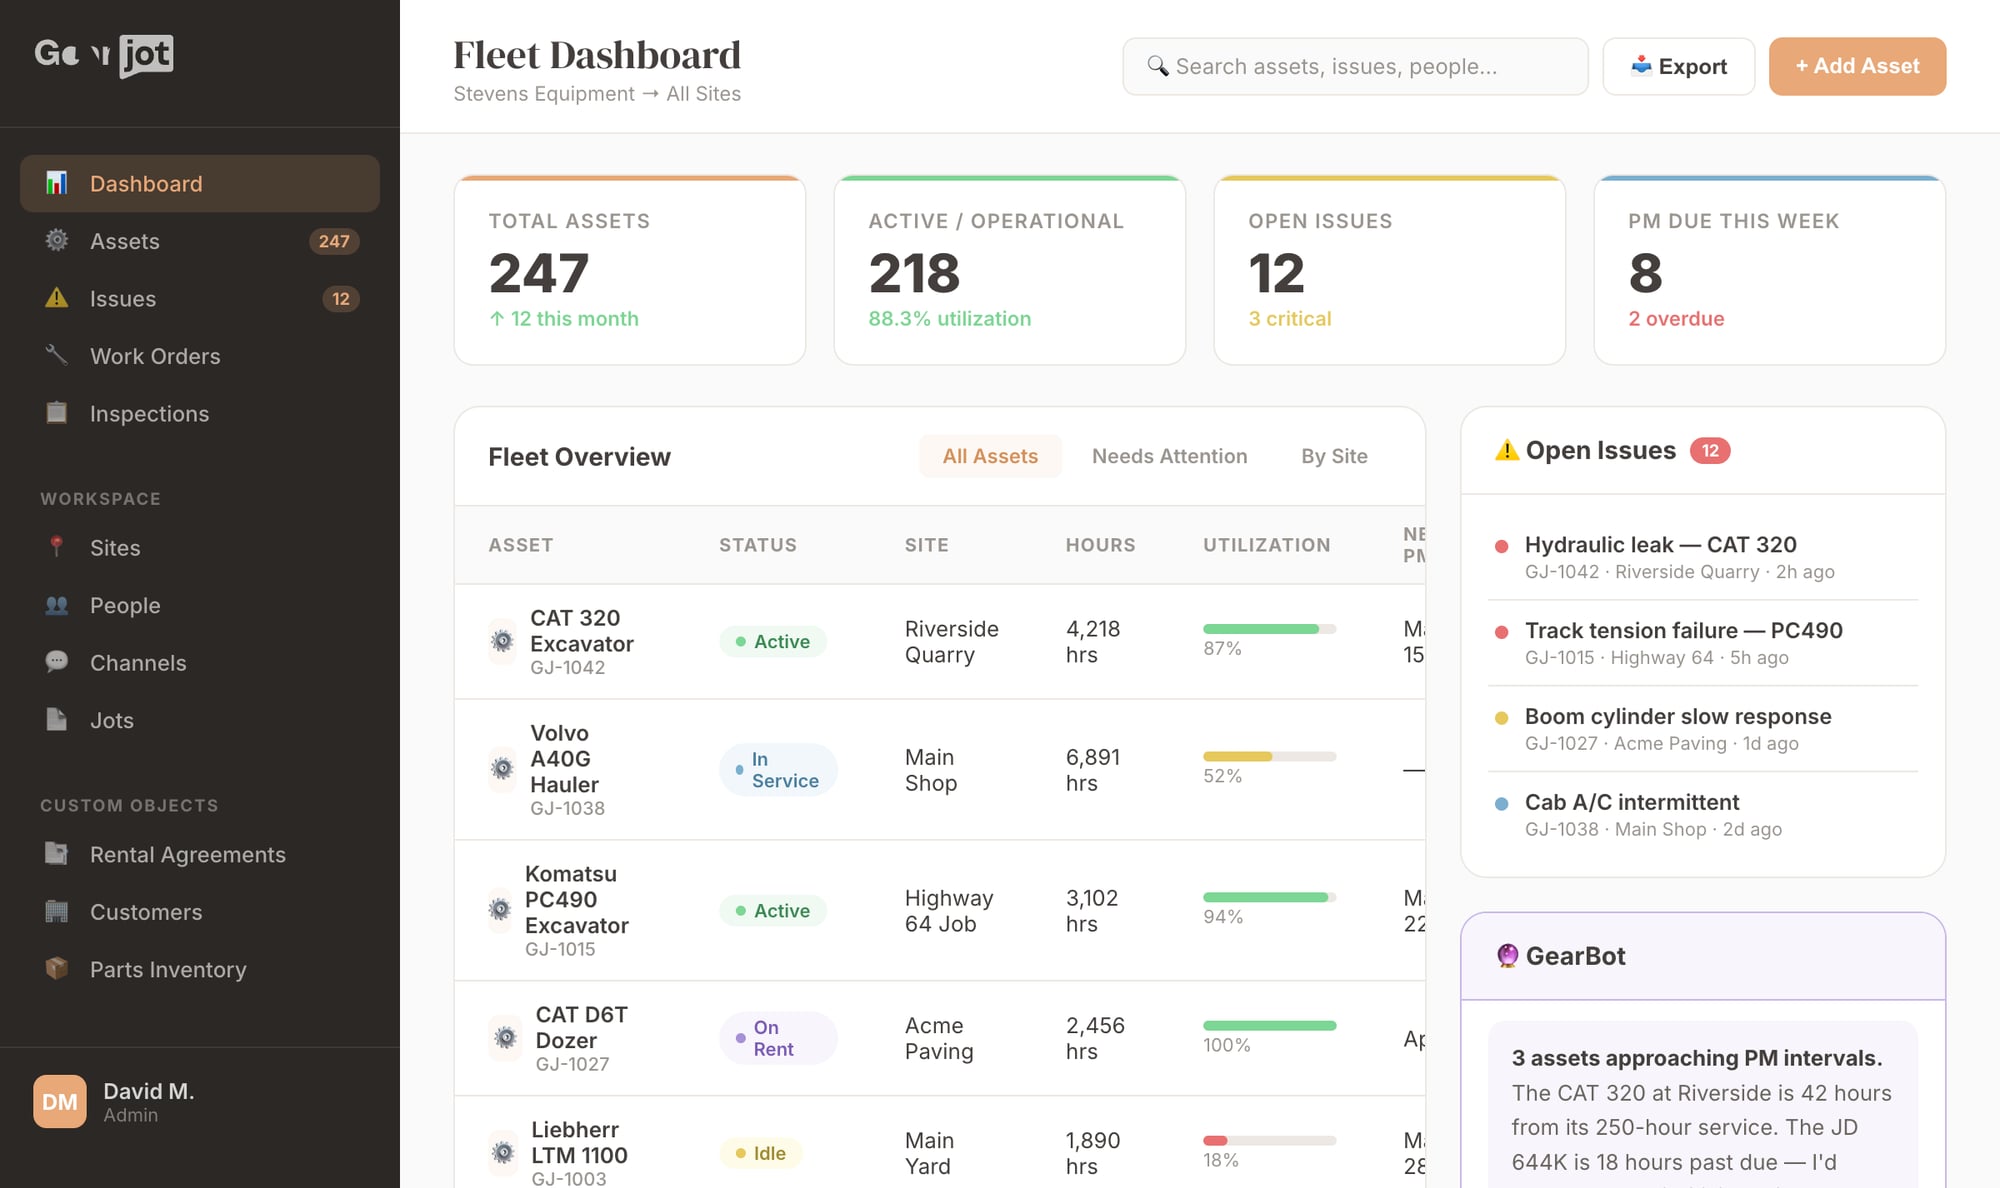Click the Work Orders wrench icon

point(57,356)
